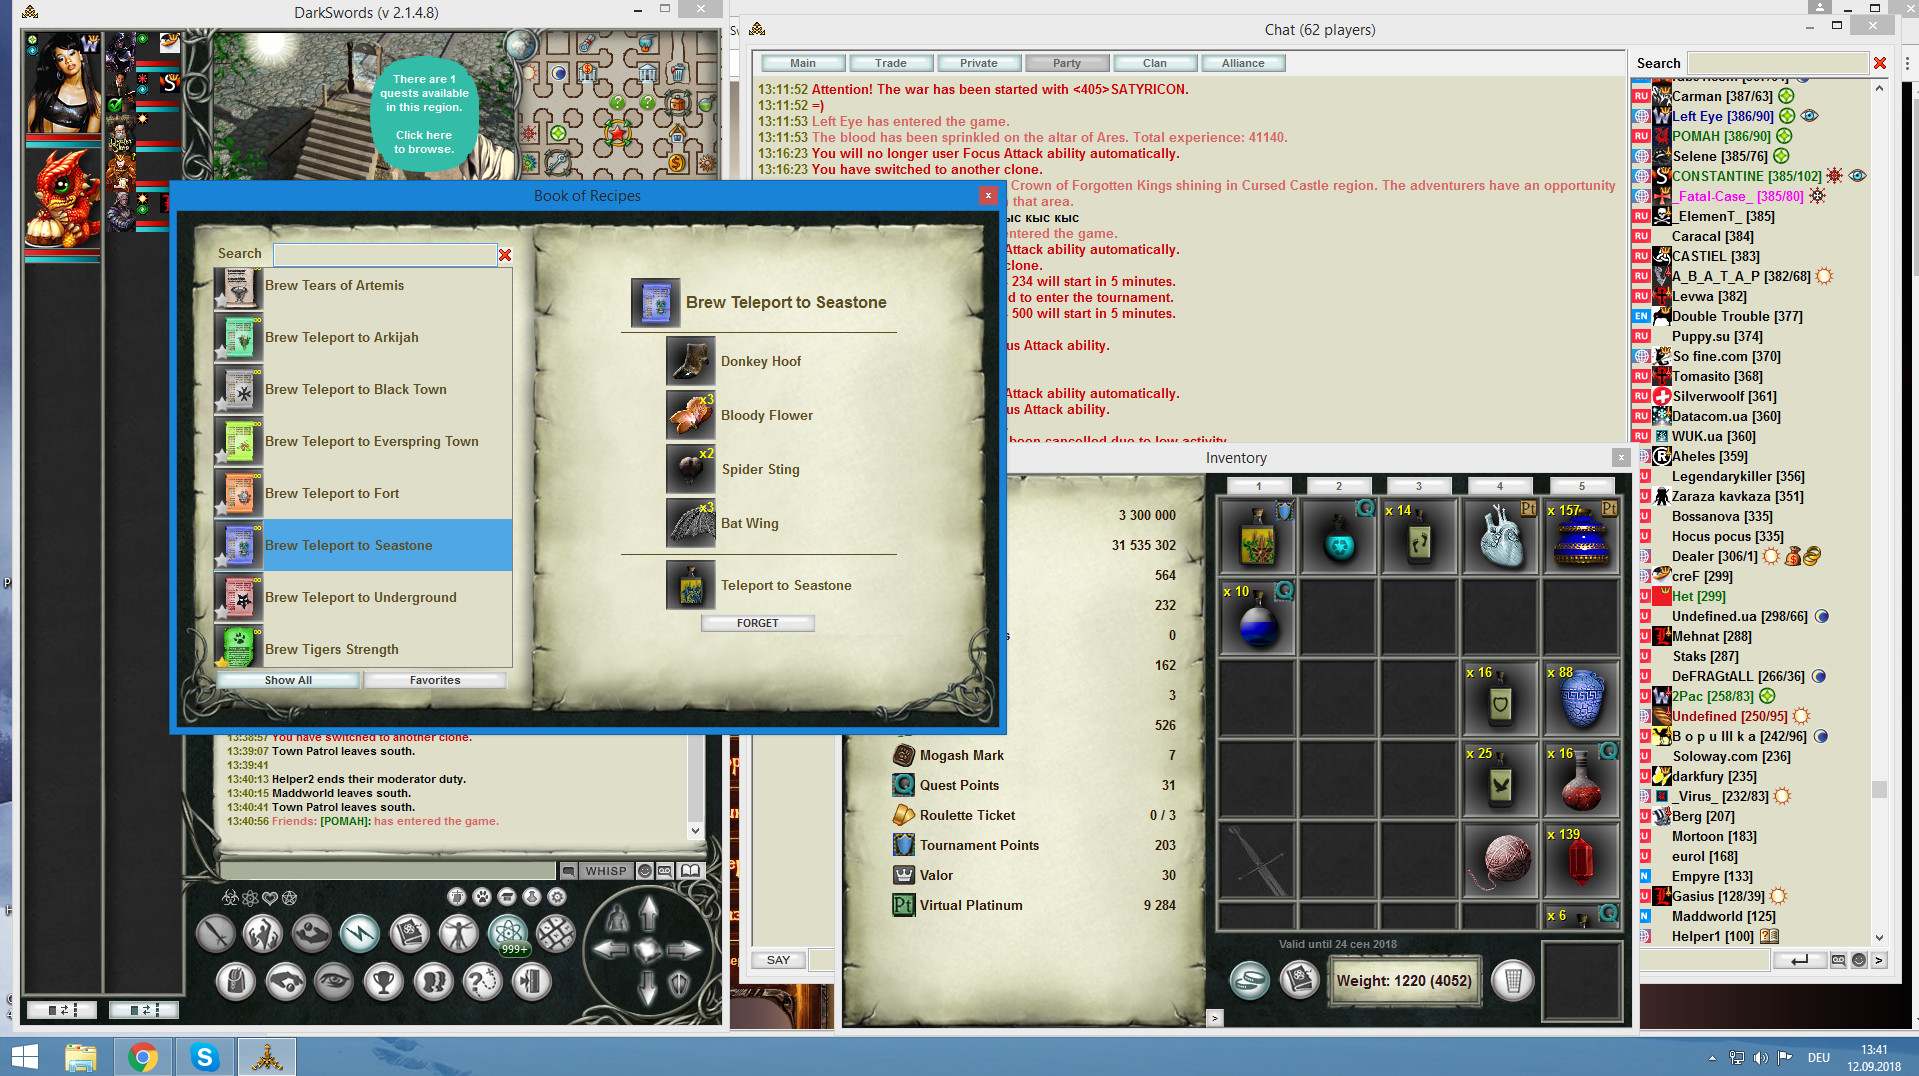
Task: Open inventory bag tab 3
Action: coord(1418,486)
